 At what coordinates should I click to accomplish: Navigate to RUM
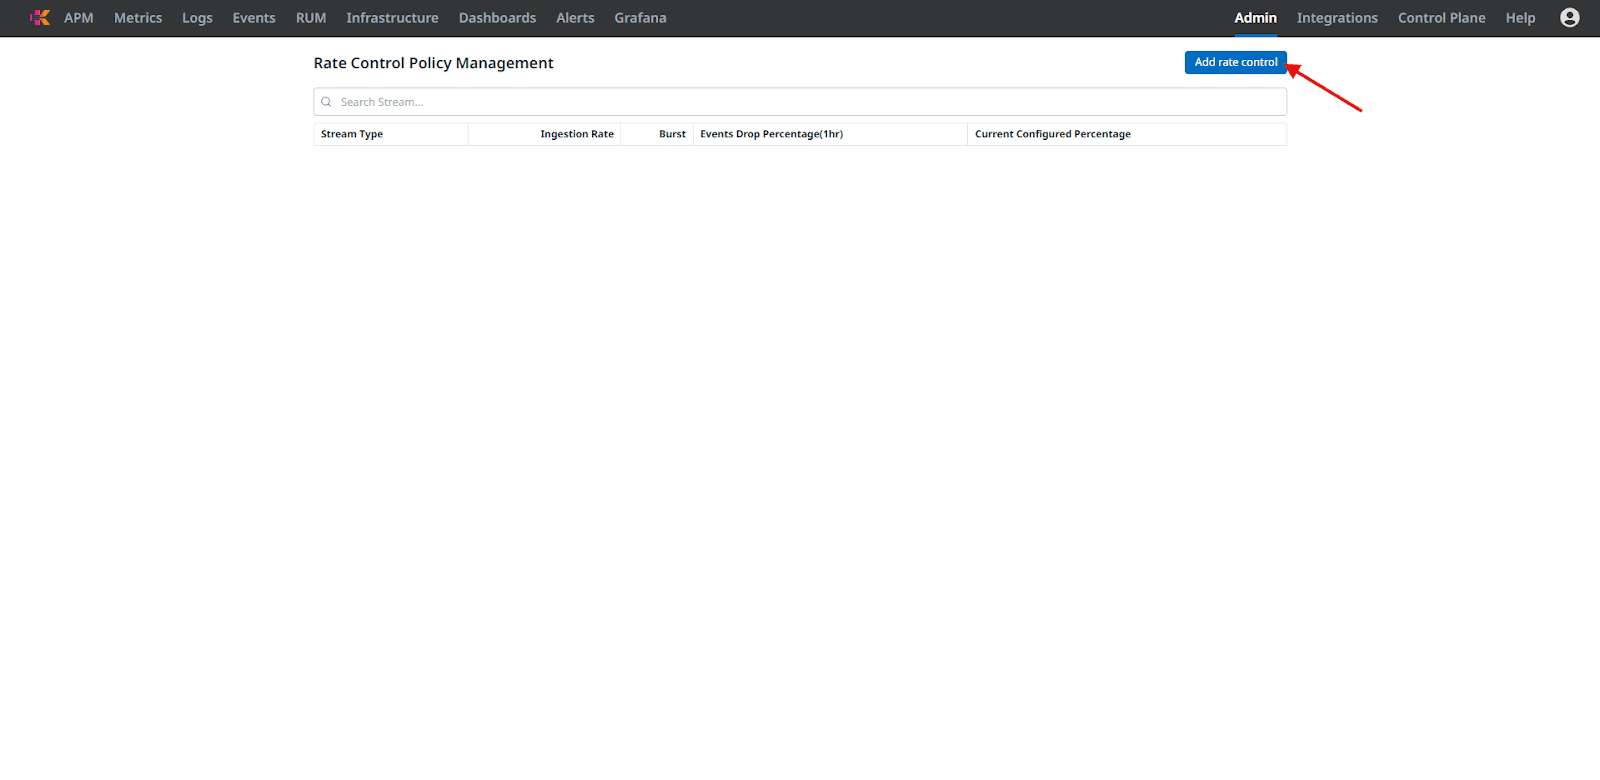click(x=311, y=18)
